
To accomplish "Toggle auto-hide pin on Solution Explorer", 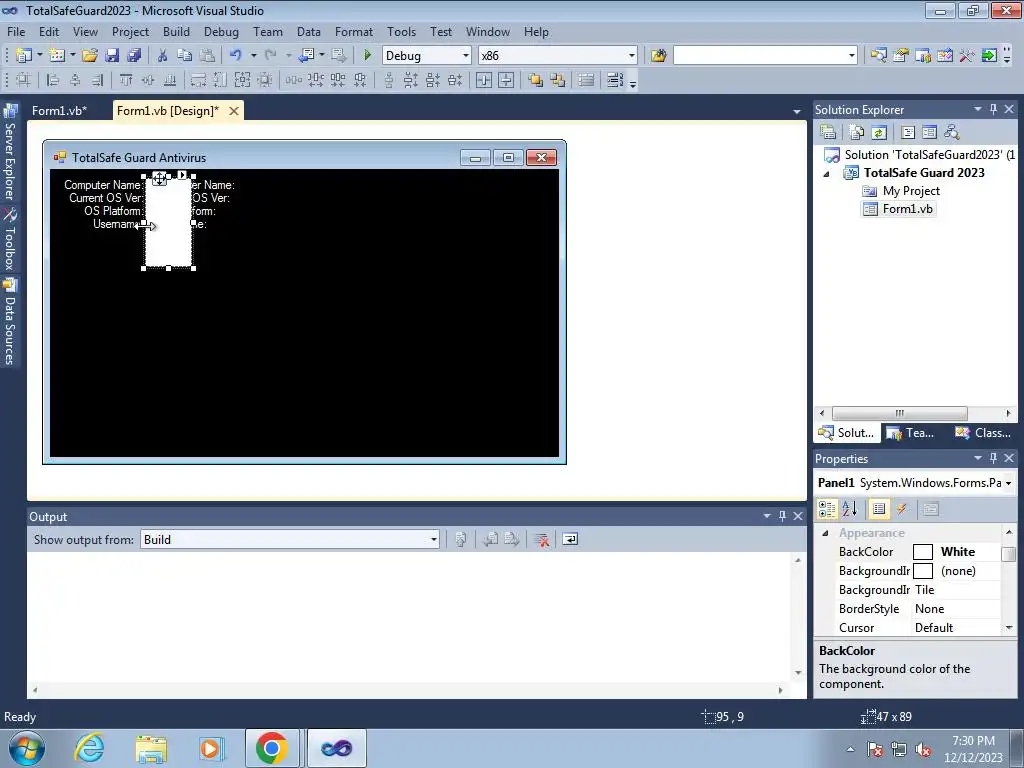I will [993, 109].
